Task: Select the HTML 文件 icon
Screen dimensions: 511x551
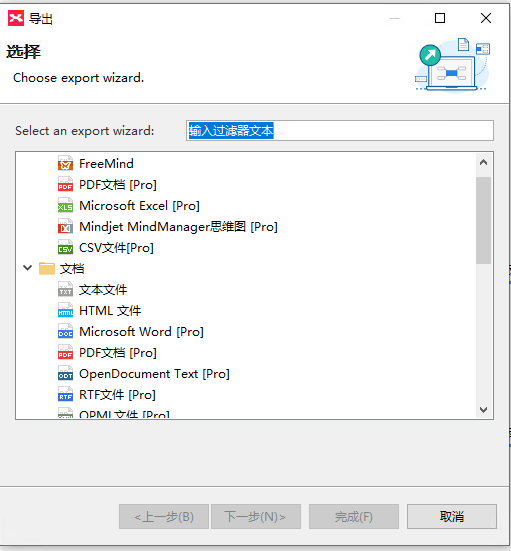Action: pyautogui.click(x=65, y=311)
